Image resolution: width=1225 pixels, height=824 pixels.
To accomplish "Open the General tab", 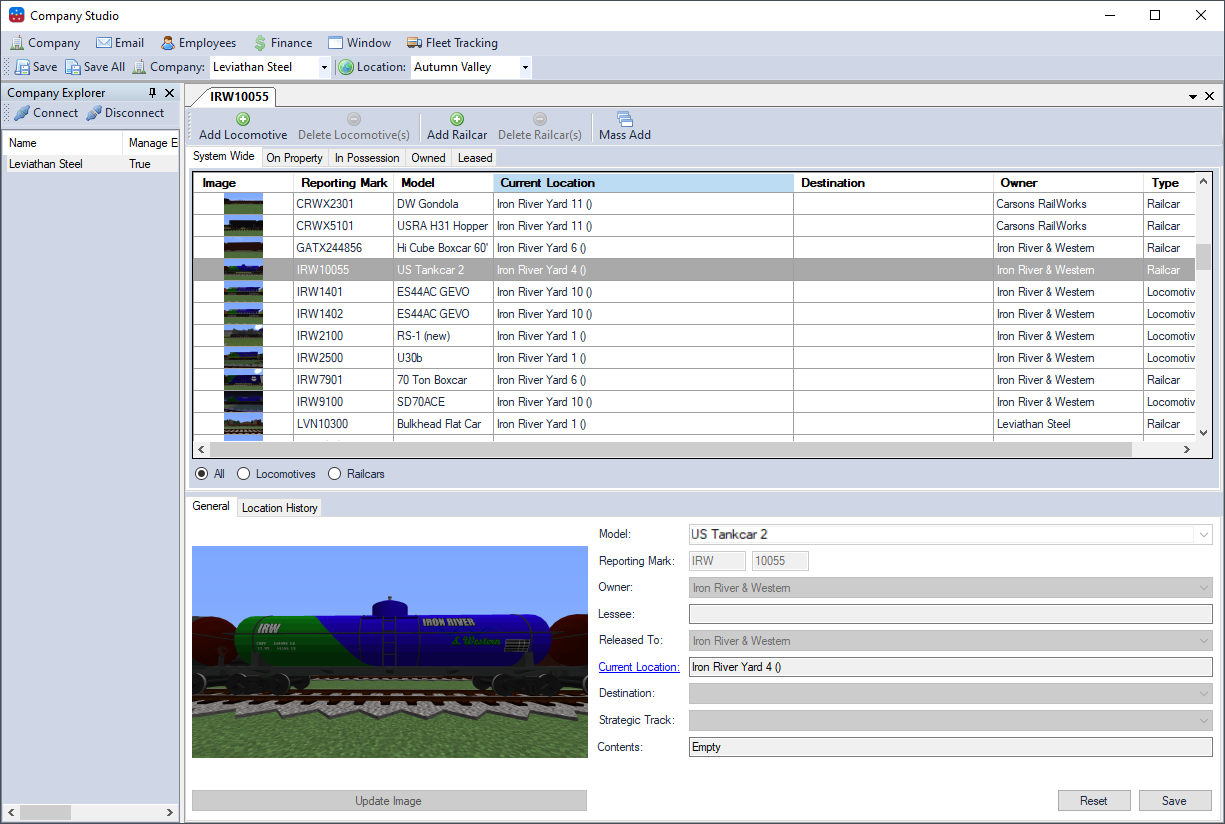I will tap(211, 506).
